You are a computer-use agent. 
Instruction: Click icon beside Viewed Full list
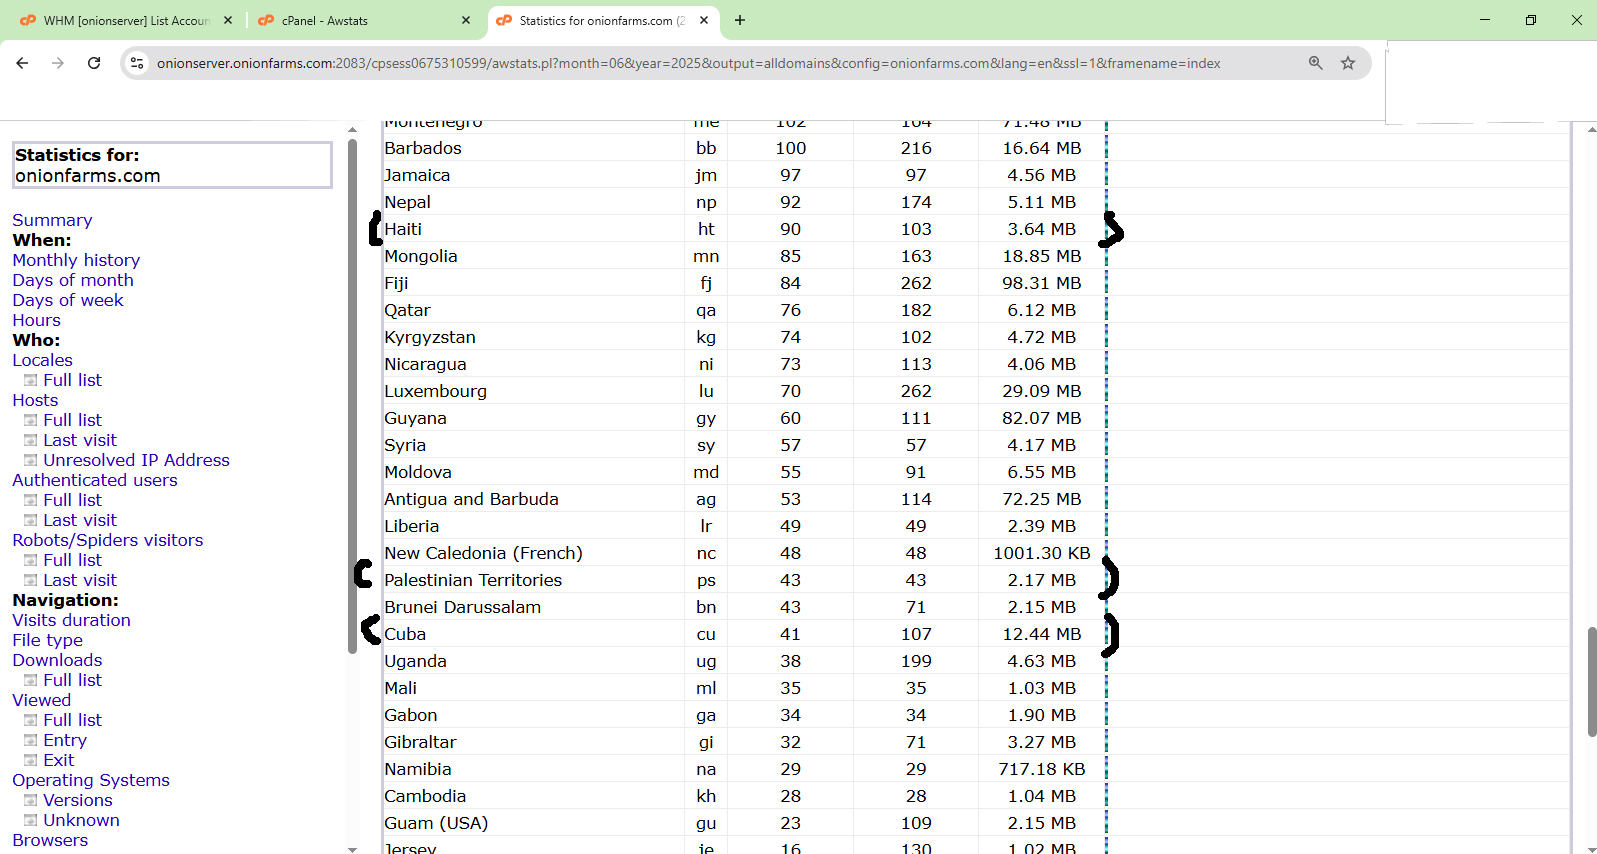tap(31, 721)
